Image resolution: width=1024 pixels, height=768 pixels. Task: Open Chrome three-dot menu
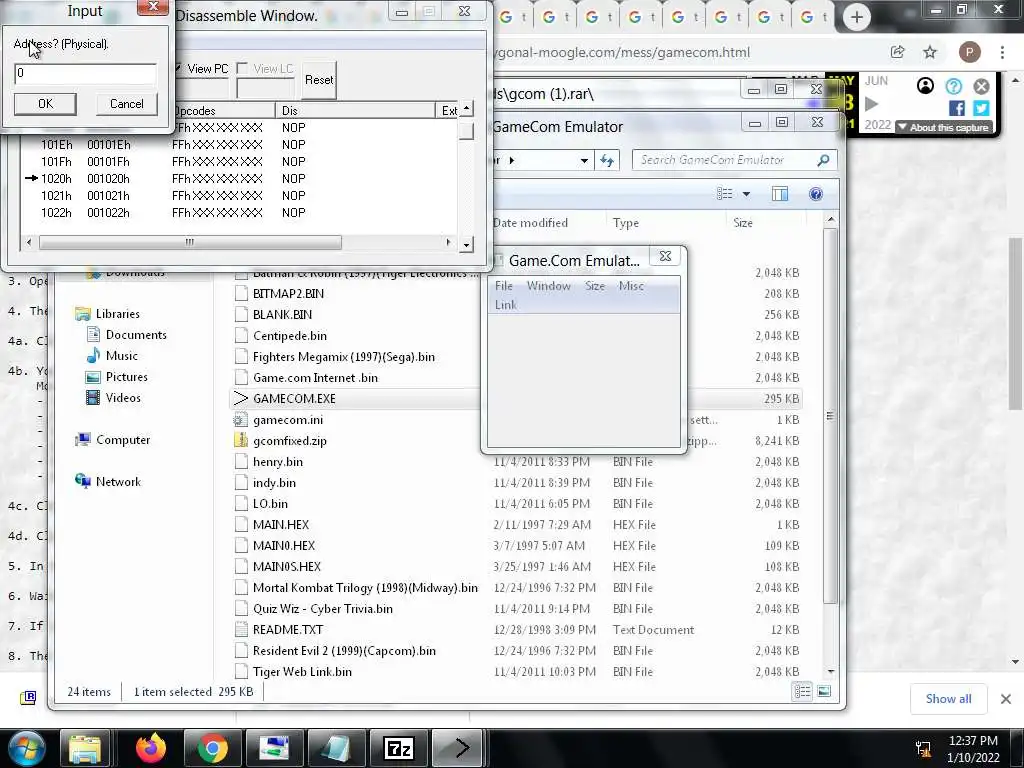coord(1002,52)
